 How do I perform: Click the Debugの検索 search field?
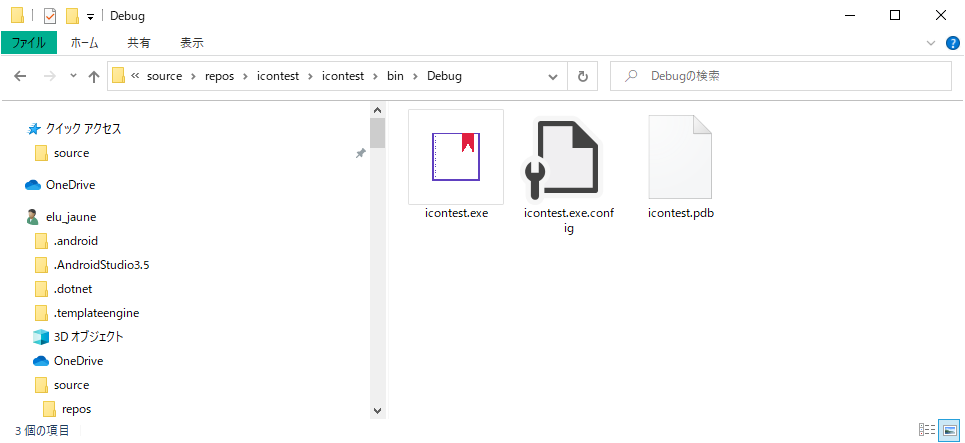click(x=780, y=76)
